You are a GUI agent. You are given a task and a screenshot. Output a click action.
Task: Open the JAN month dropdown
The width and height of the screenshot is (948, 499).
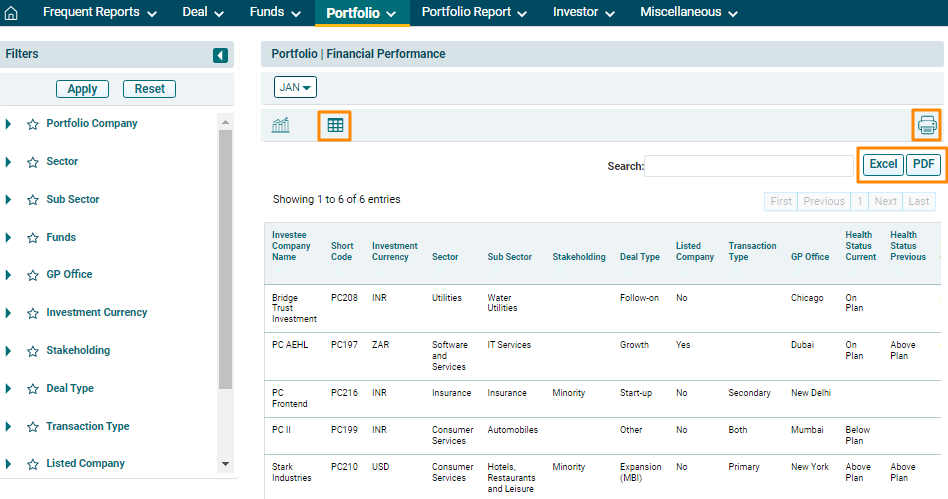(295, 87)
